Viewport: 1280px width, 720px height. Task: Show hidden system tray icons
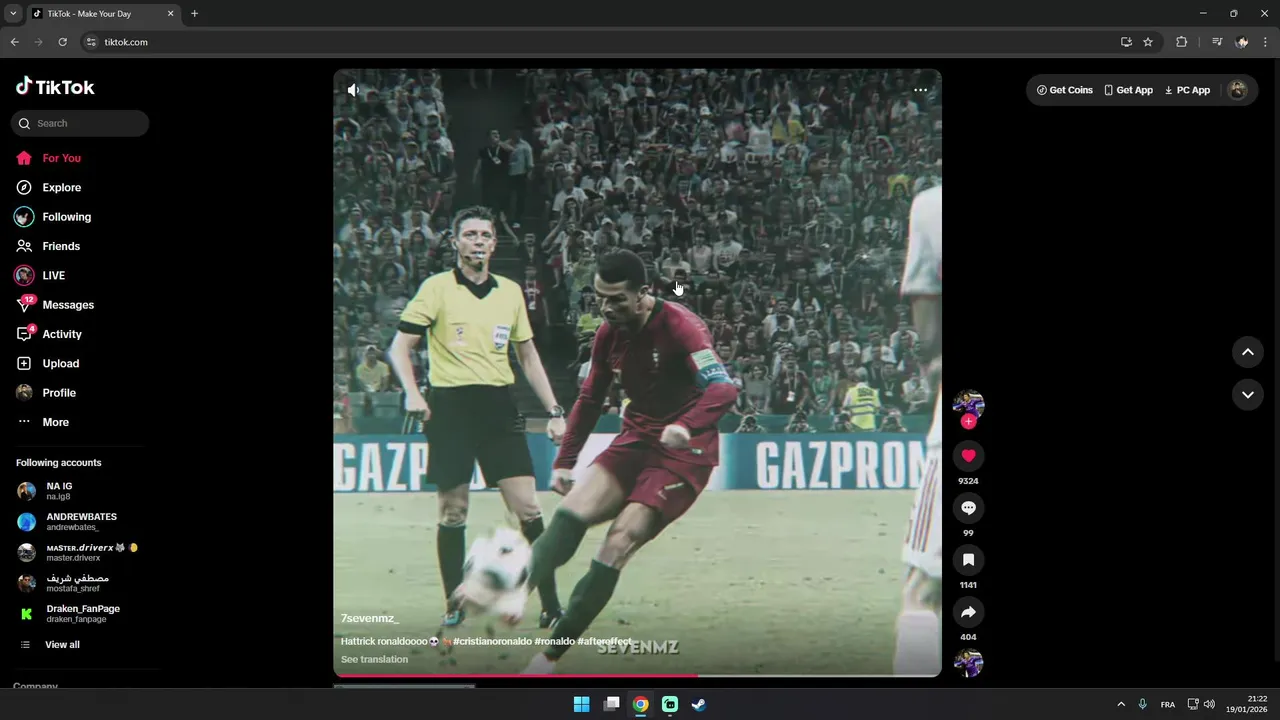[x=1121, y=704]
